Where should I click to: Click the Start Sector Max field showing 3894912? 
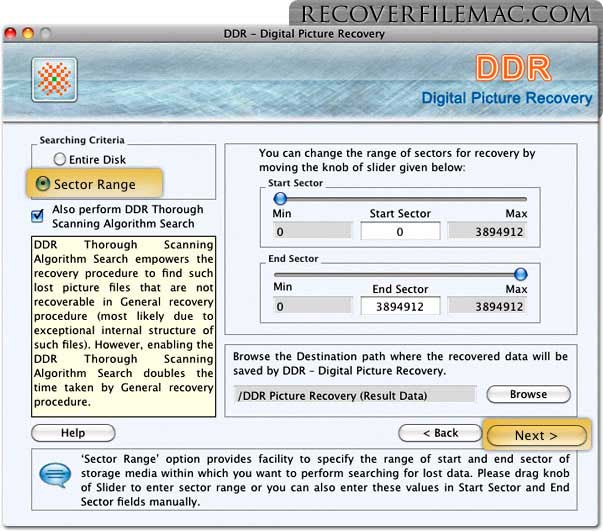487,231
